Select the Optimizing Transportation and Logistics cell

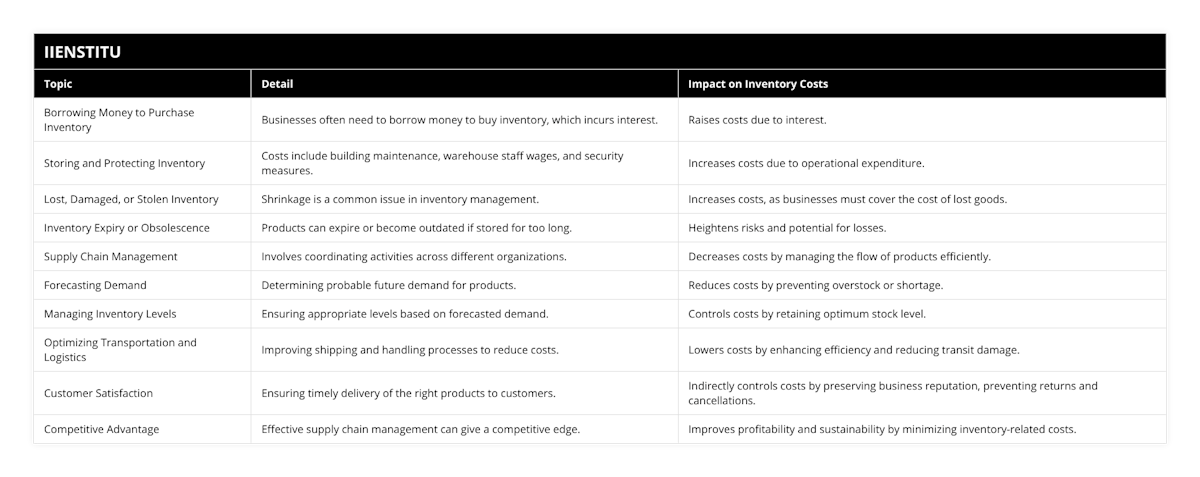[x=120, y=350]
